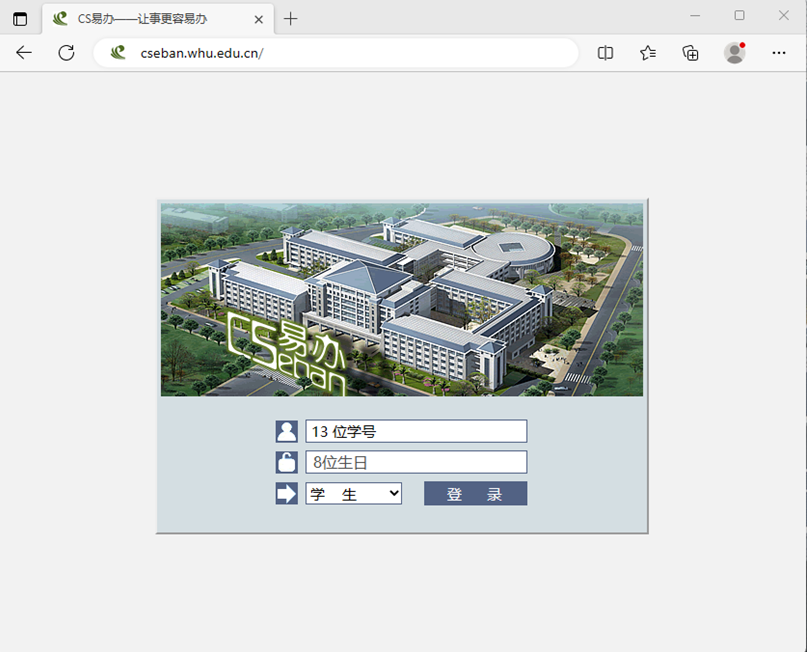Click the right-arrow icon beside role selector
The width and height of the screenshot is (807, 652).
287,493
